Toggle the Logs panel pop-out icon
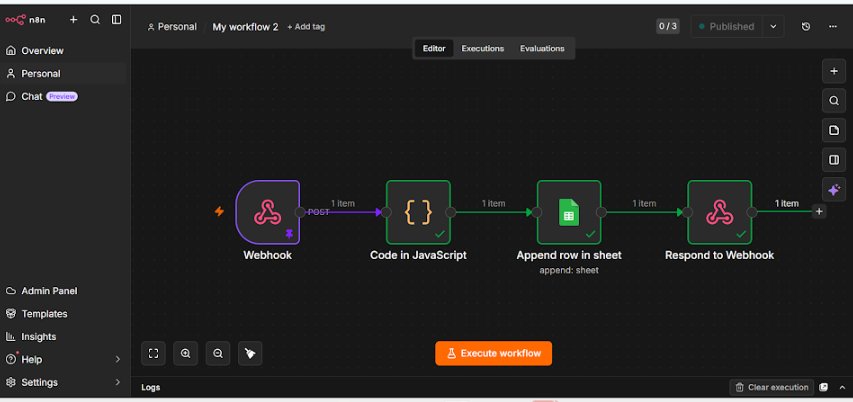Screen dimensions: 853x402 click(824, 387)
